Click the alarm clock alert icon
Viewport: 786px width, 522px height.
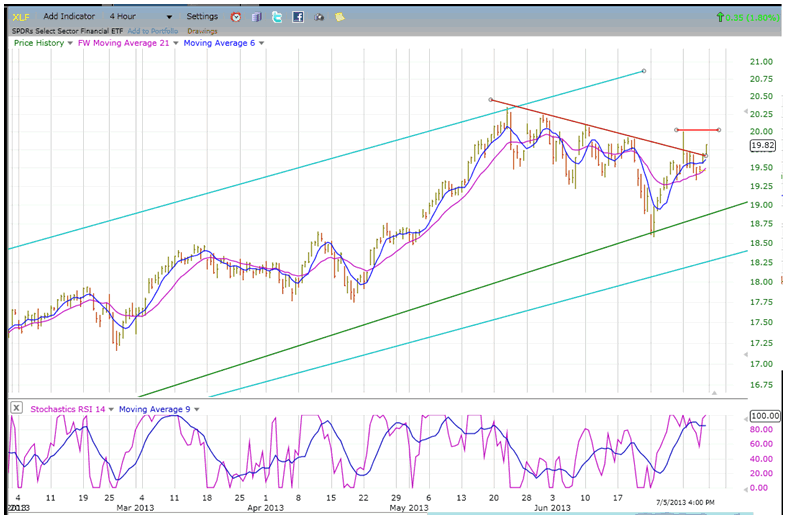click(x=235, y=17)
